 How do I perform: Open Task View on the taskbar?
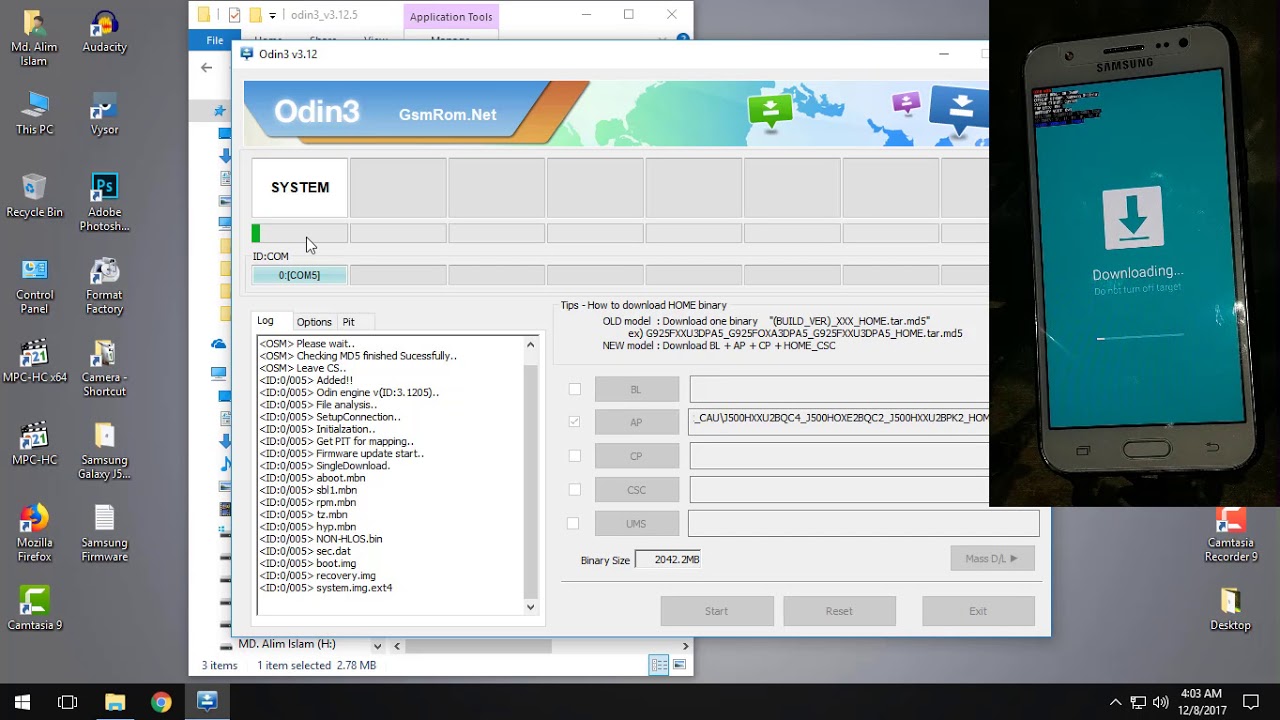(x=68, y=702)
